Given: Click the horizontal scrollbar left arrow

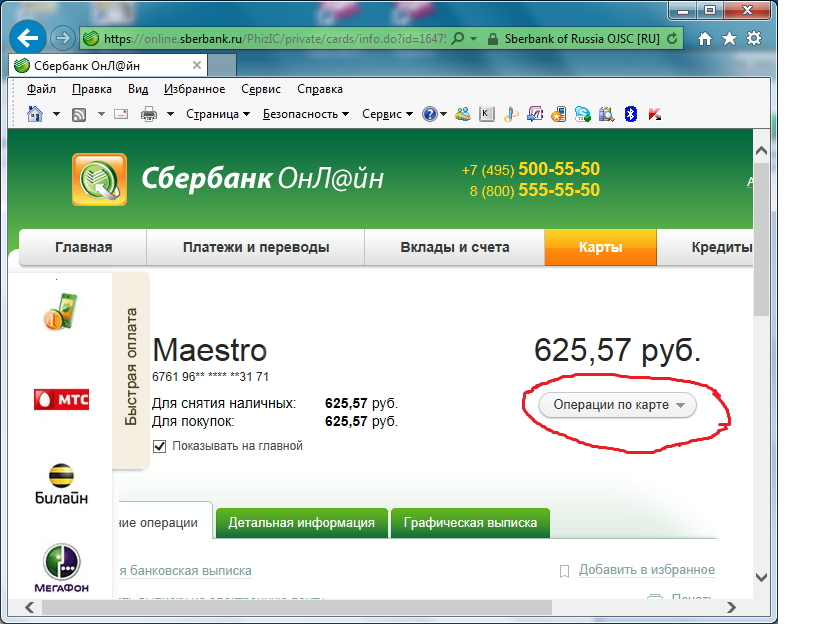Looking at the screenshot, I should (30, 607).
